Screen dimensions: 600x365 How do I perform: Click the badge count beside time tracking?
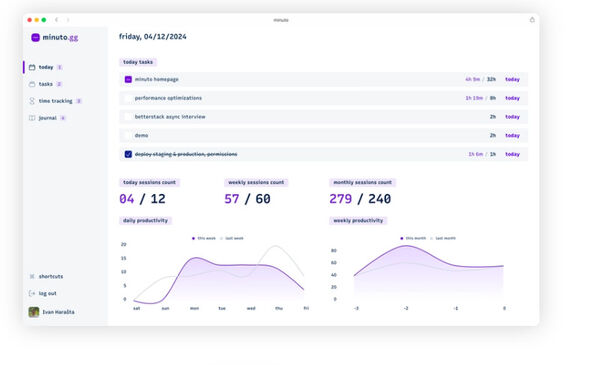click(79, 101)
